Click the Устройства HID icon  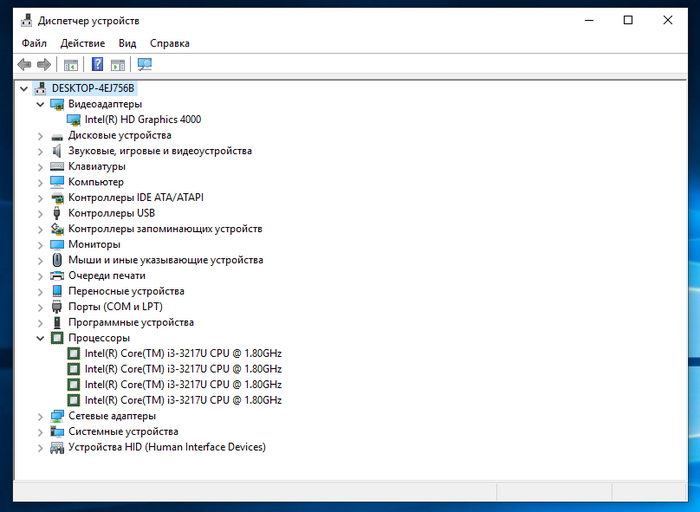[x=57, y=447]
